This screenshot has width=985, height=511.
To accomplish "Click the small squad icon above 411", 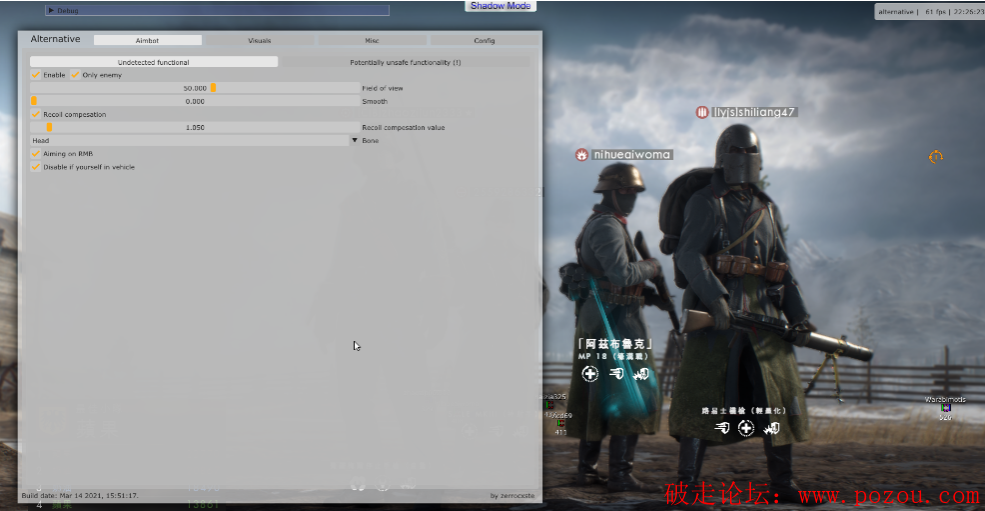I will [x=561, y=424].
